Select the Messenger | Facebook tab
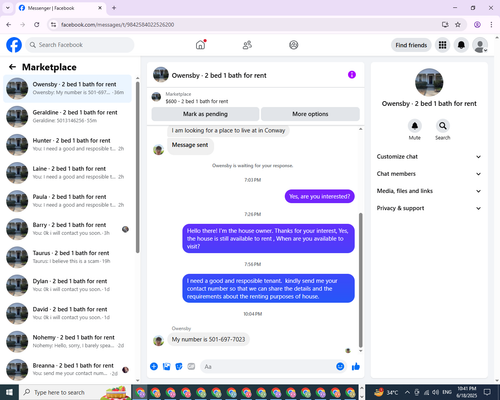This screenshot has height=400, width=500. (61, 8)
